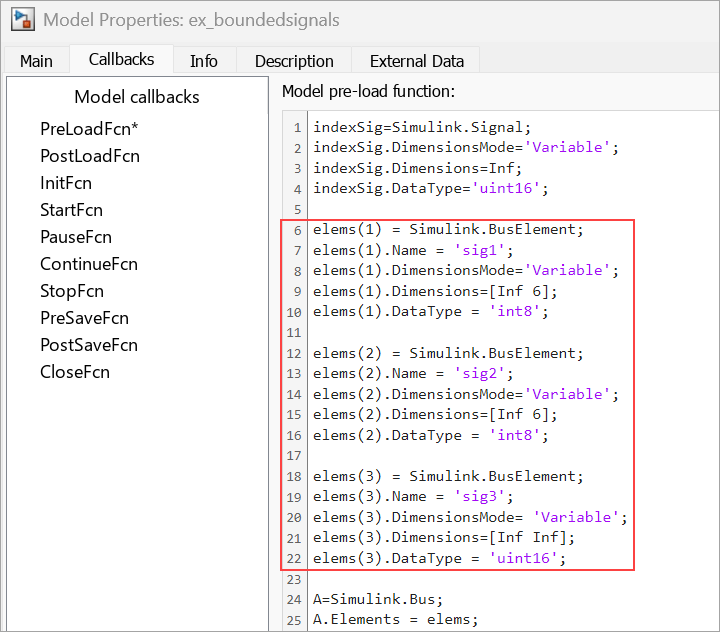Select the Callbacks tab

pyautogui.click(x=121, y=59)
